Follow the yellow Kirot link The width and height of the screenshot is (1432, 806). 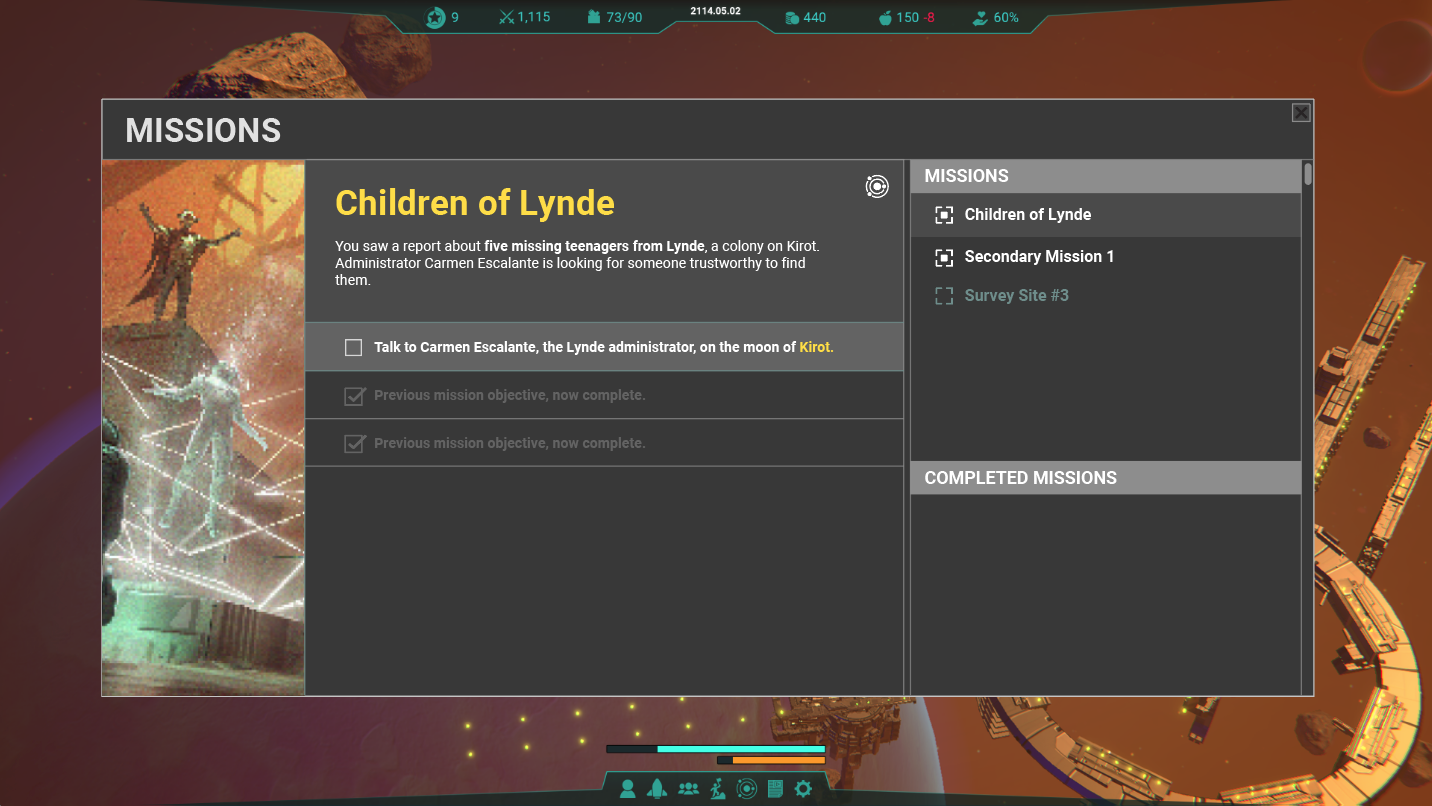click(816, 347)
